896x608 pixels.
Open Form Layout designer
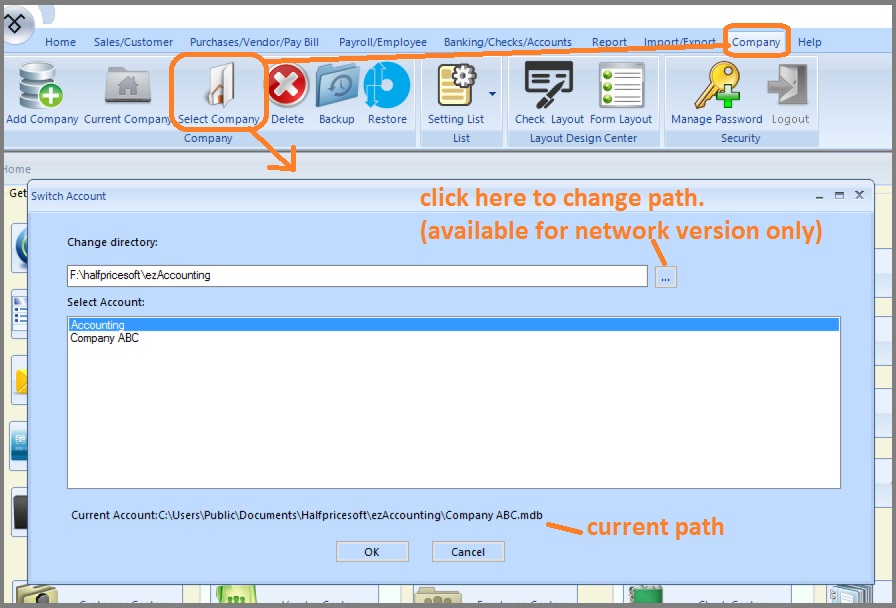(x=621, y=88)
